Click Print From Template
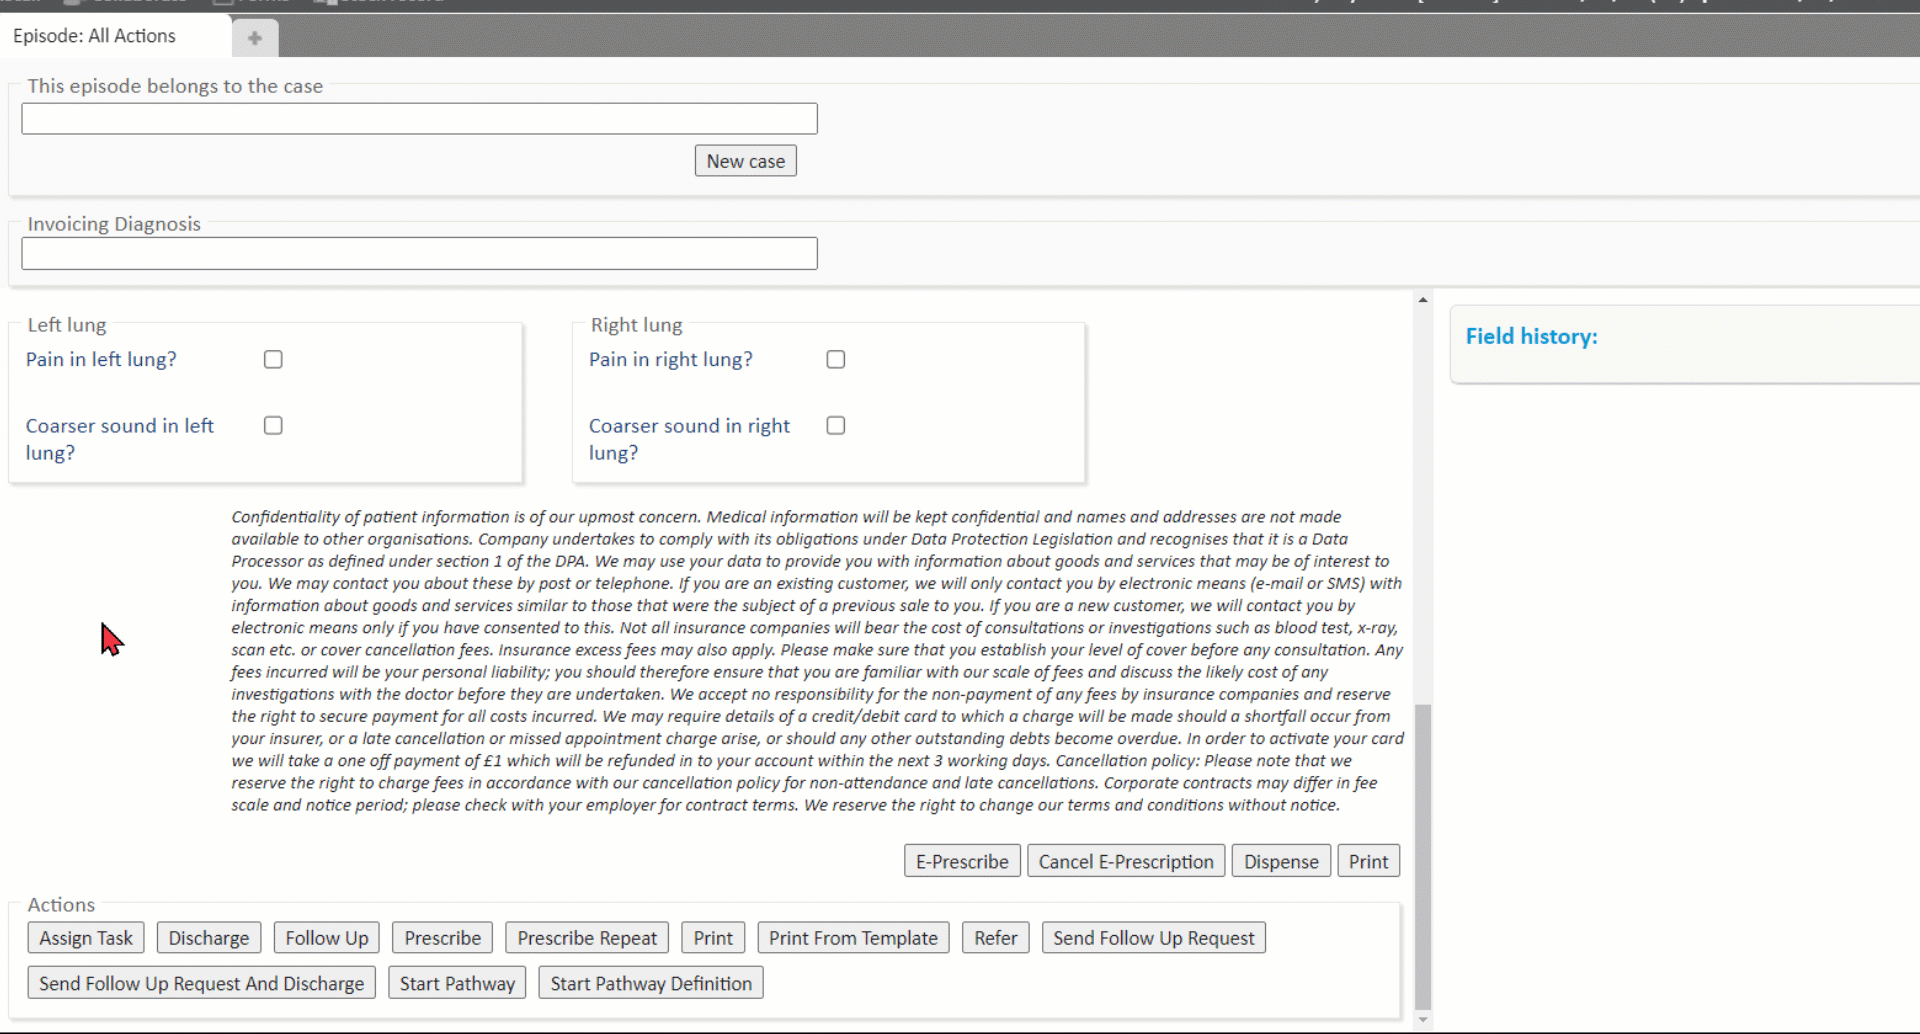This screenshot has height=1034, width=1920. pos(853,938)
